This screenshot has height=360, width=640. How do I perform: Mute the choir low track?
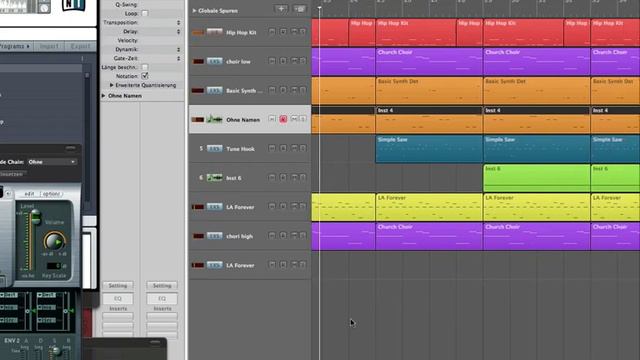coord(294,61)
